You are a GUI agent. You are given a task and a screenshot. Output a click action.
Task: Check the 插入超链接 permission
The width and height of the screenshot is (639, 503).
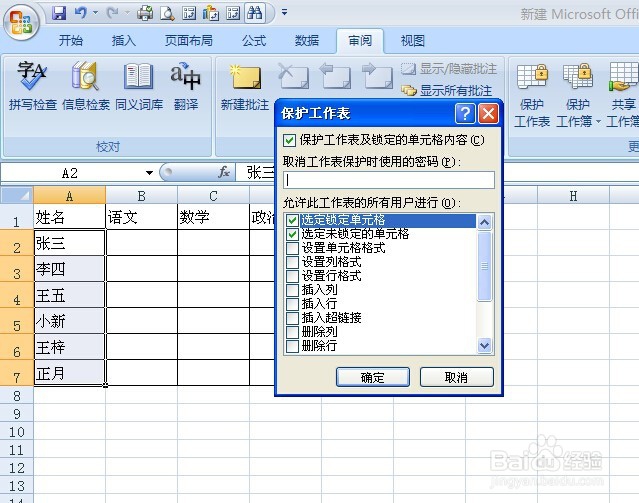coord(292,318)
